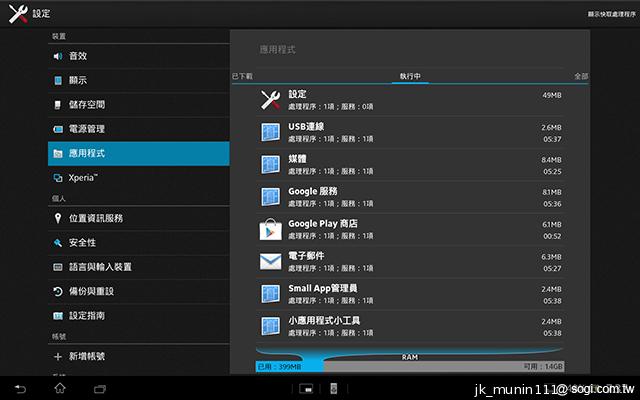Click 安全性 label text
Image resolution: width=640 pixels, height=400 pixels.
tap(82, 242)
